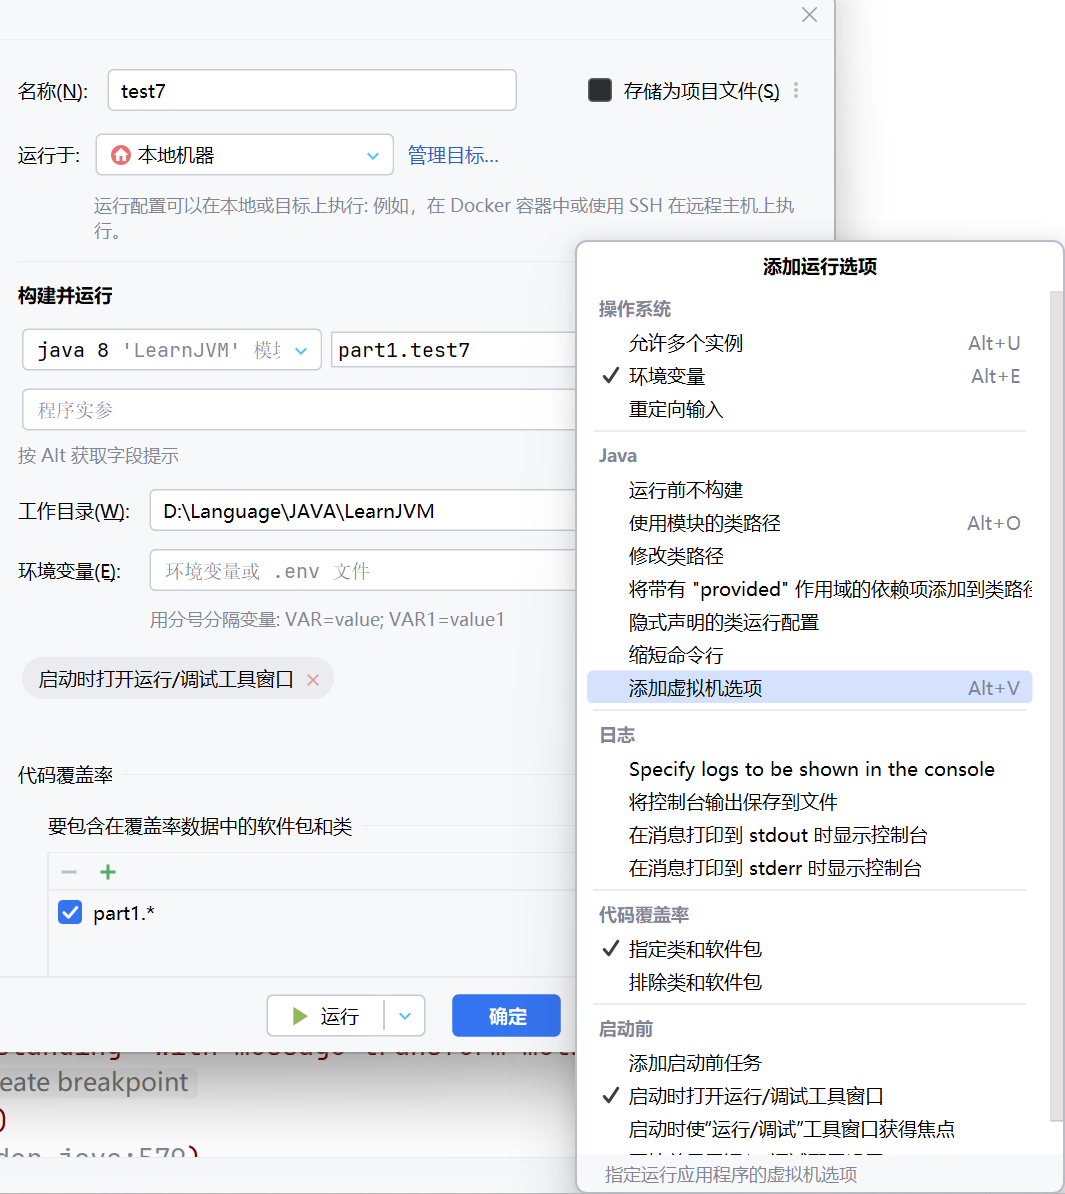This screenshot has width=1065, height=1194.
Task: Click the minus icon to remove coverage entry
Action: [68, 871]
